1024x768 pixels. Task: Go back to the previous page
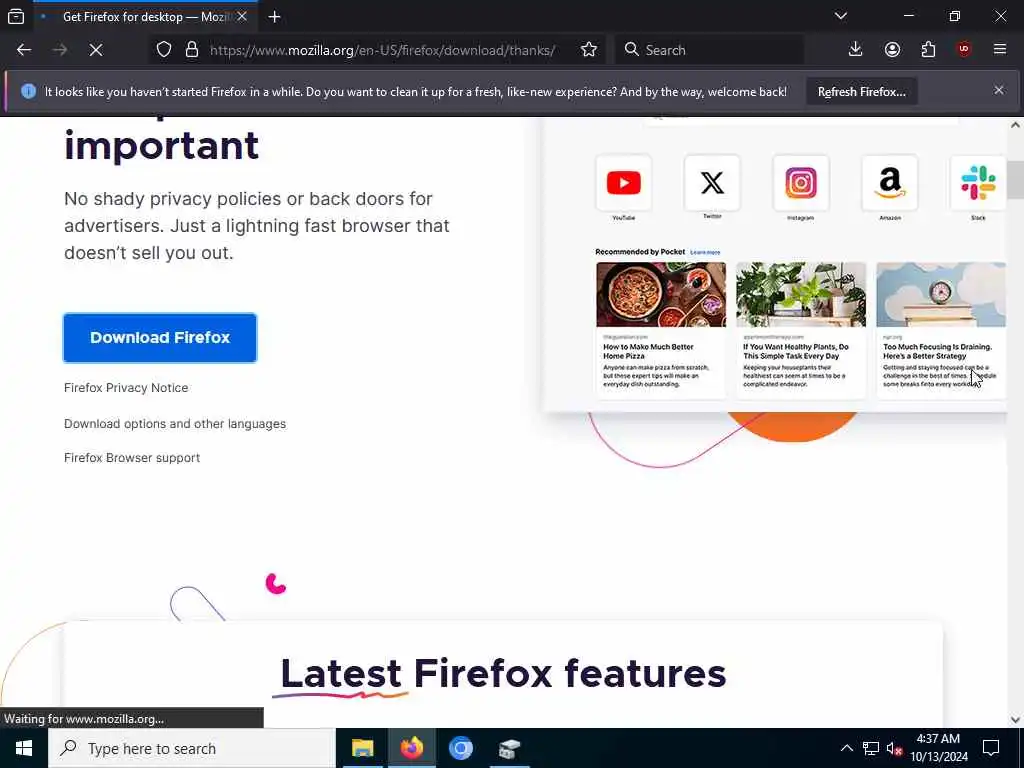pyautogui.click(x=24, y=50)
